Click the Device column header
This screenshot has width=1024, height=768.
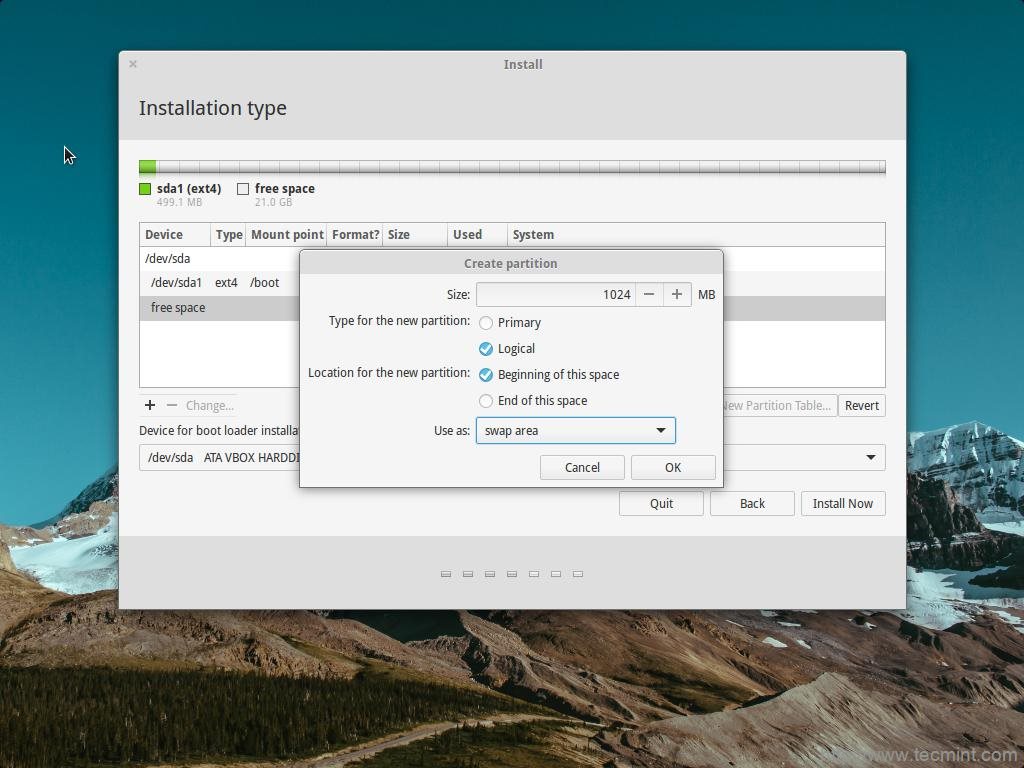[174, 234]
